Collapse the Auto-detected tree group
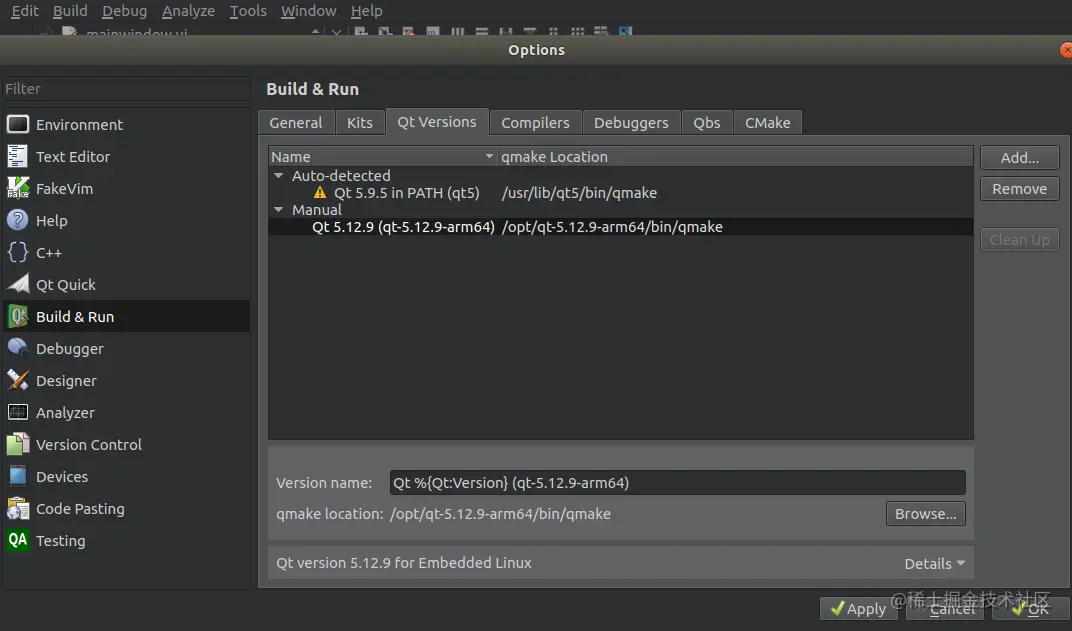The width and height of the screenshot is (1072, 631). pyautogui.click(x=278, y=176)
